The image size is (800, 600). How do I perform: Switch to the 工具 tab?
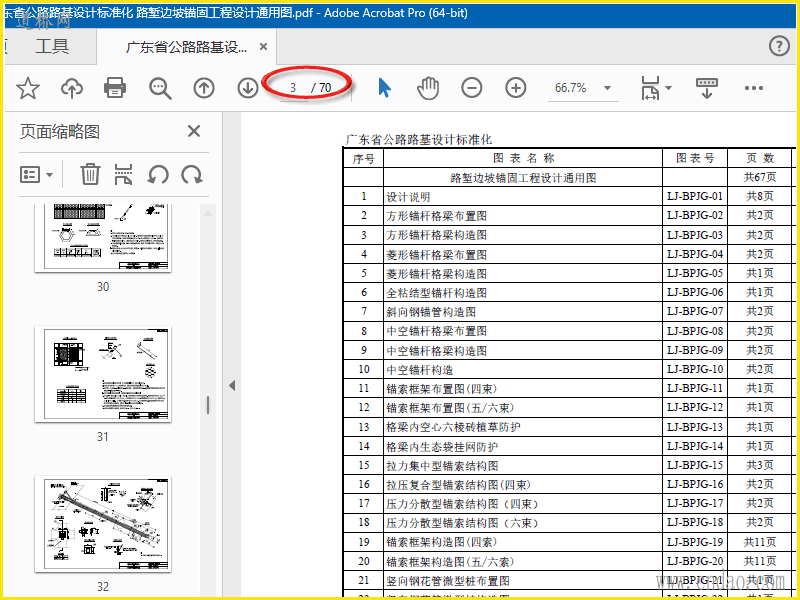pos(52,46)
